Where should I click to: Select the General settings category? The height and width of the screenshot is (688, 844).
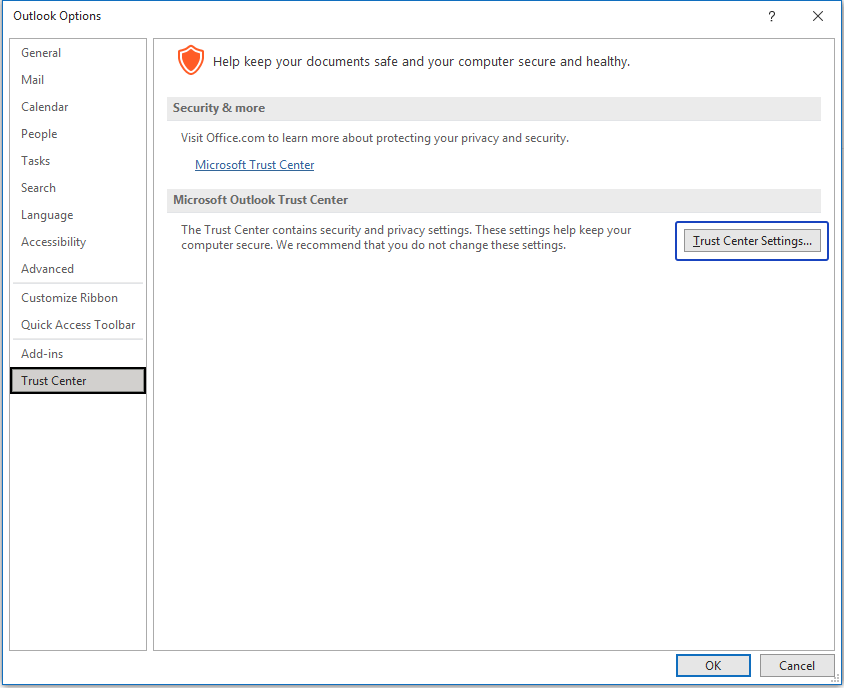tap(41, 52)
